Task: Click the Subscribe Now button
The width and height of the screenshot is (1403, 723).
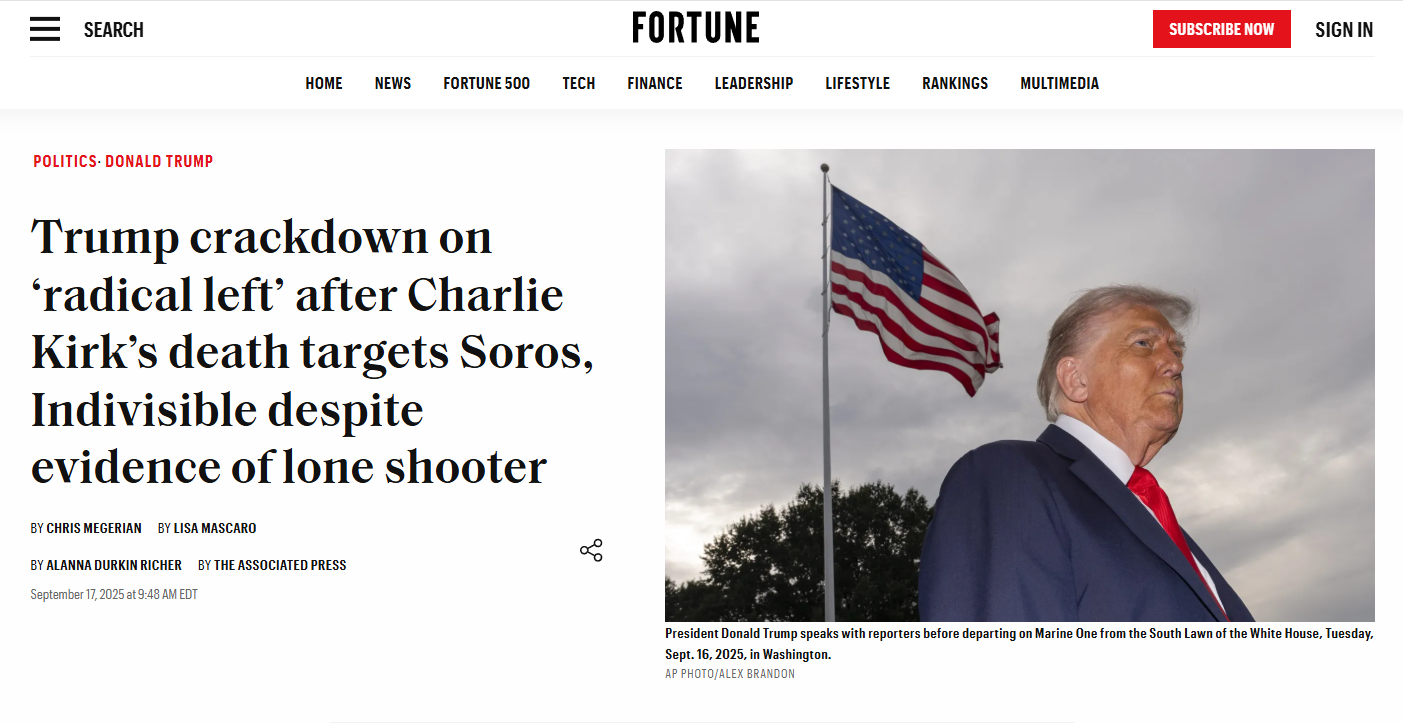Action: point(1222,29)
